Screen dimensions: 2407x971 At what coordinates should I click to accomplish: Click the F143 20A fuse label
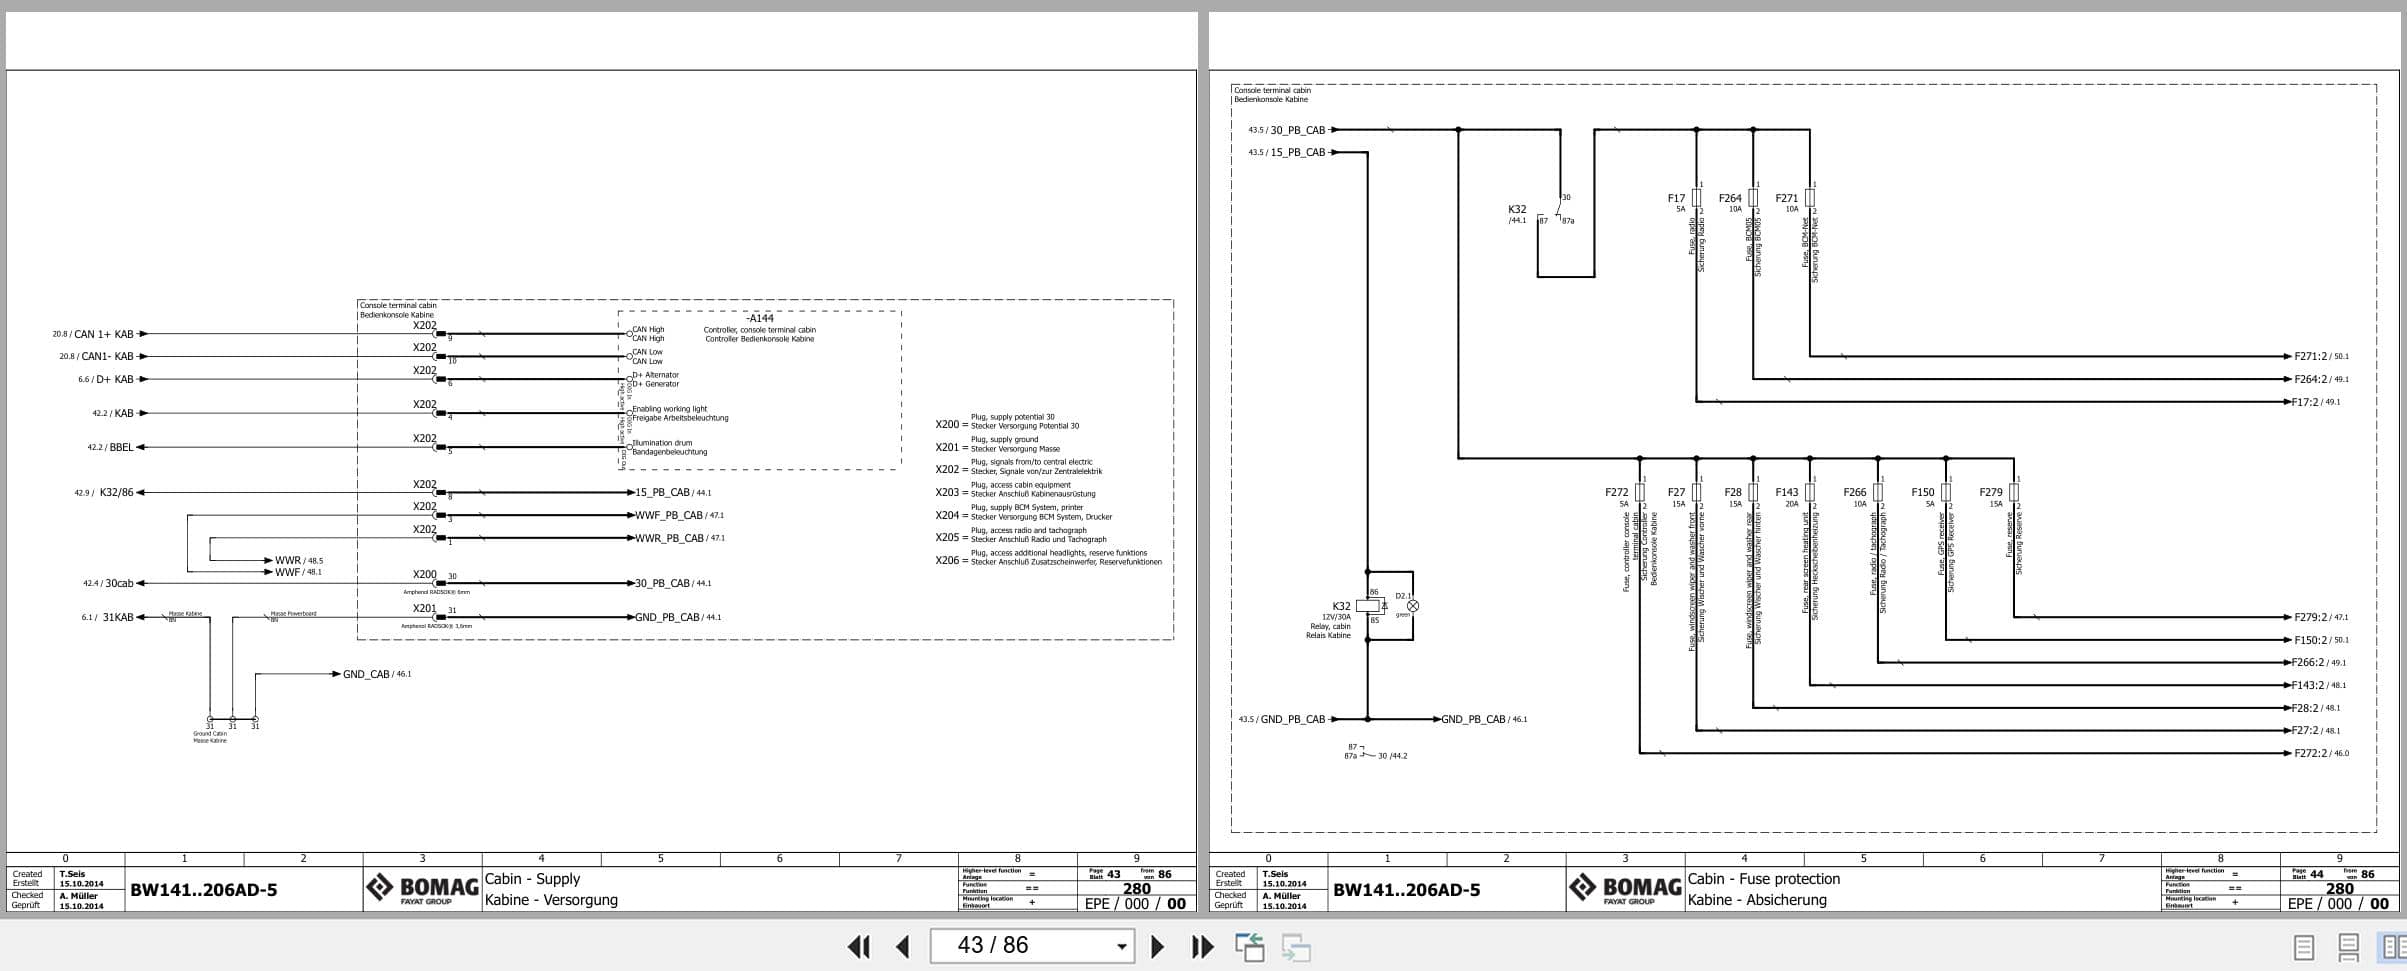[x=1786, y=496]
